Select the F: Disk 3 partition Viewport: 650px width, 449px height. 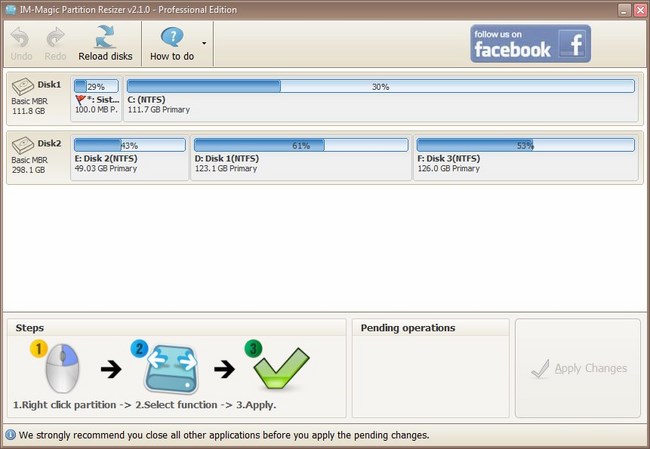click(x=525, y=163)
